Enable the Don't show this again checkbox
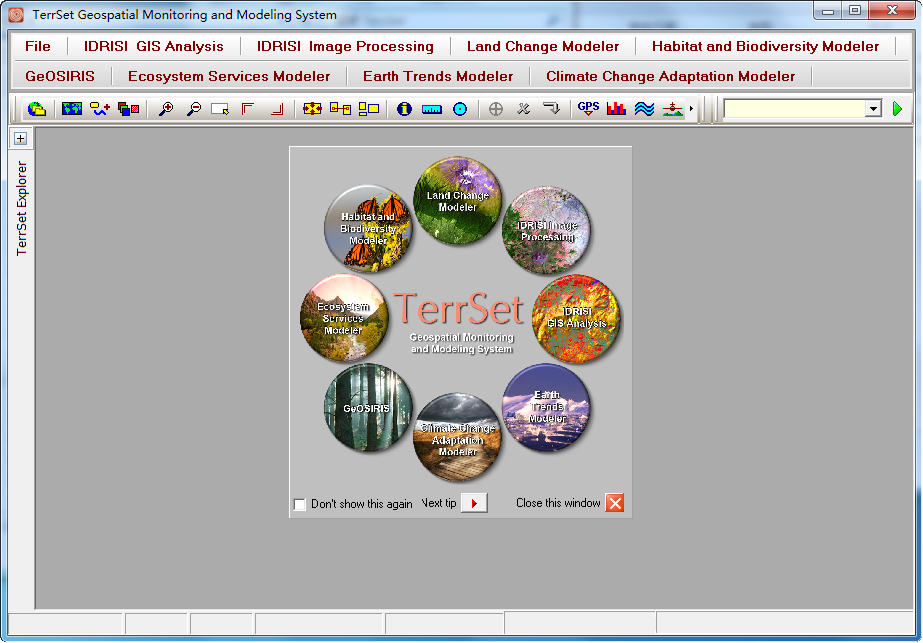This screenshot has width=923, height=643. [x=300, y=504]
